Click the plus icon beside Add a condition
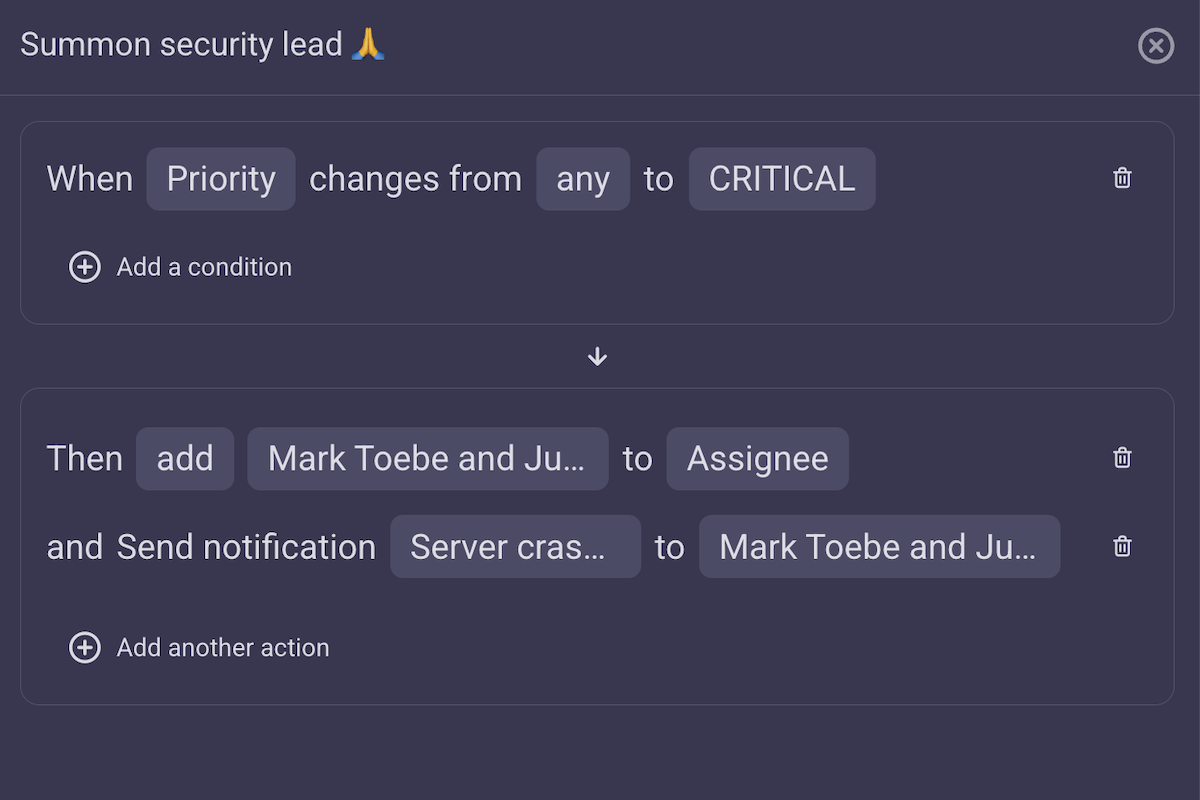The width and height of the screenshot is (1200, 800). [85, 267]
